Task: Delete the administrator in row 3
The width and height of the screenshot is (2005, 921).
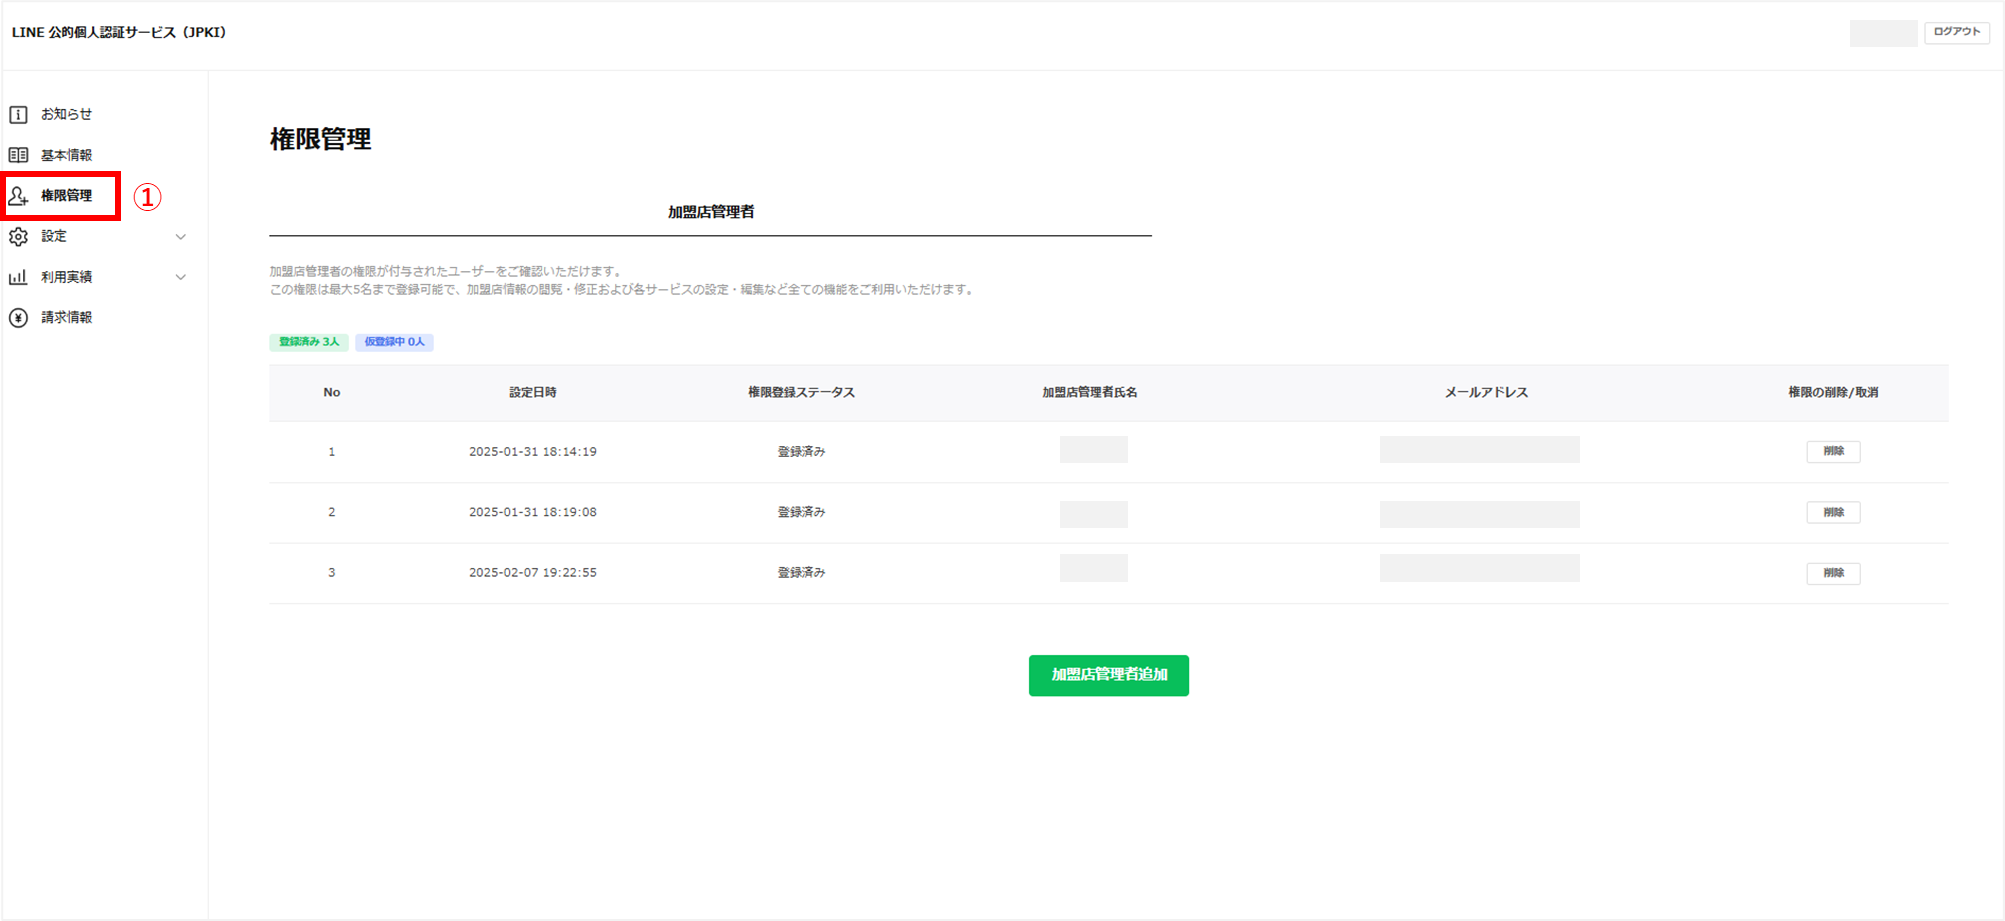Action: point(1832,573)
